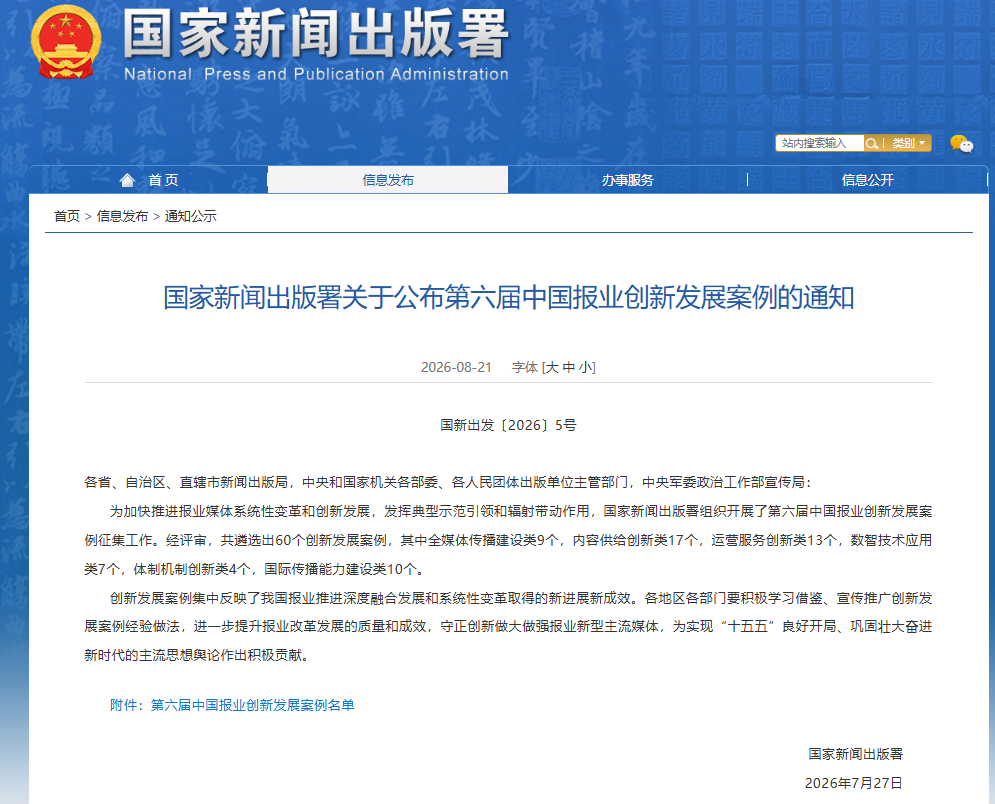Click 首页 in the breadcrumb trail
The image size is (995, 804).
tap(67, 216)
